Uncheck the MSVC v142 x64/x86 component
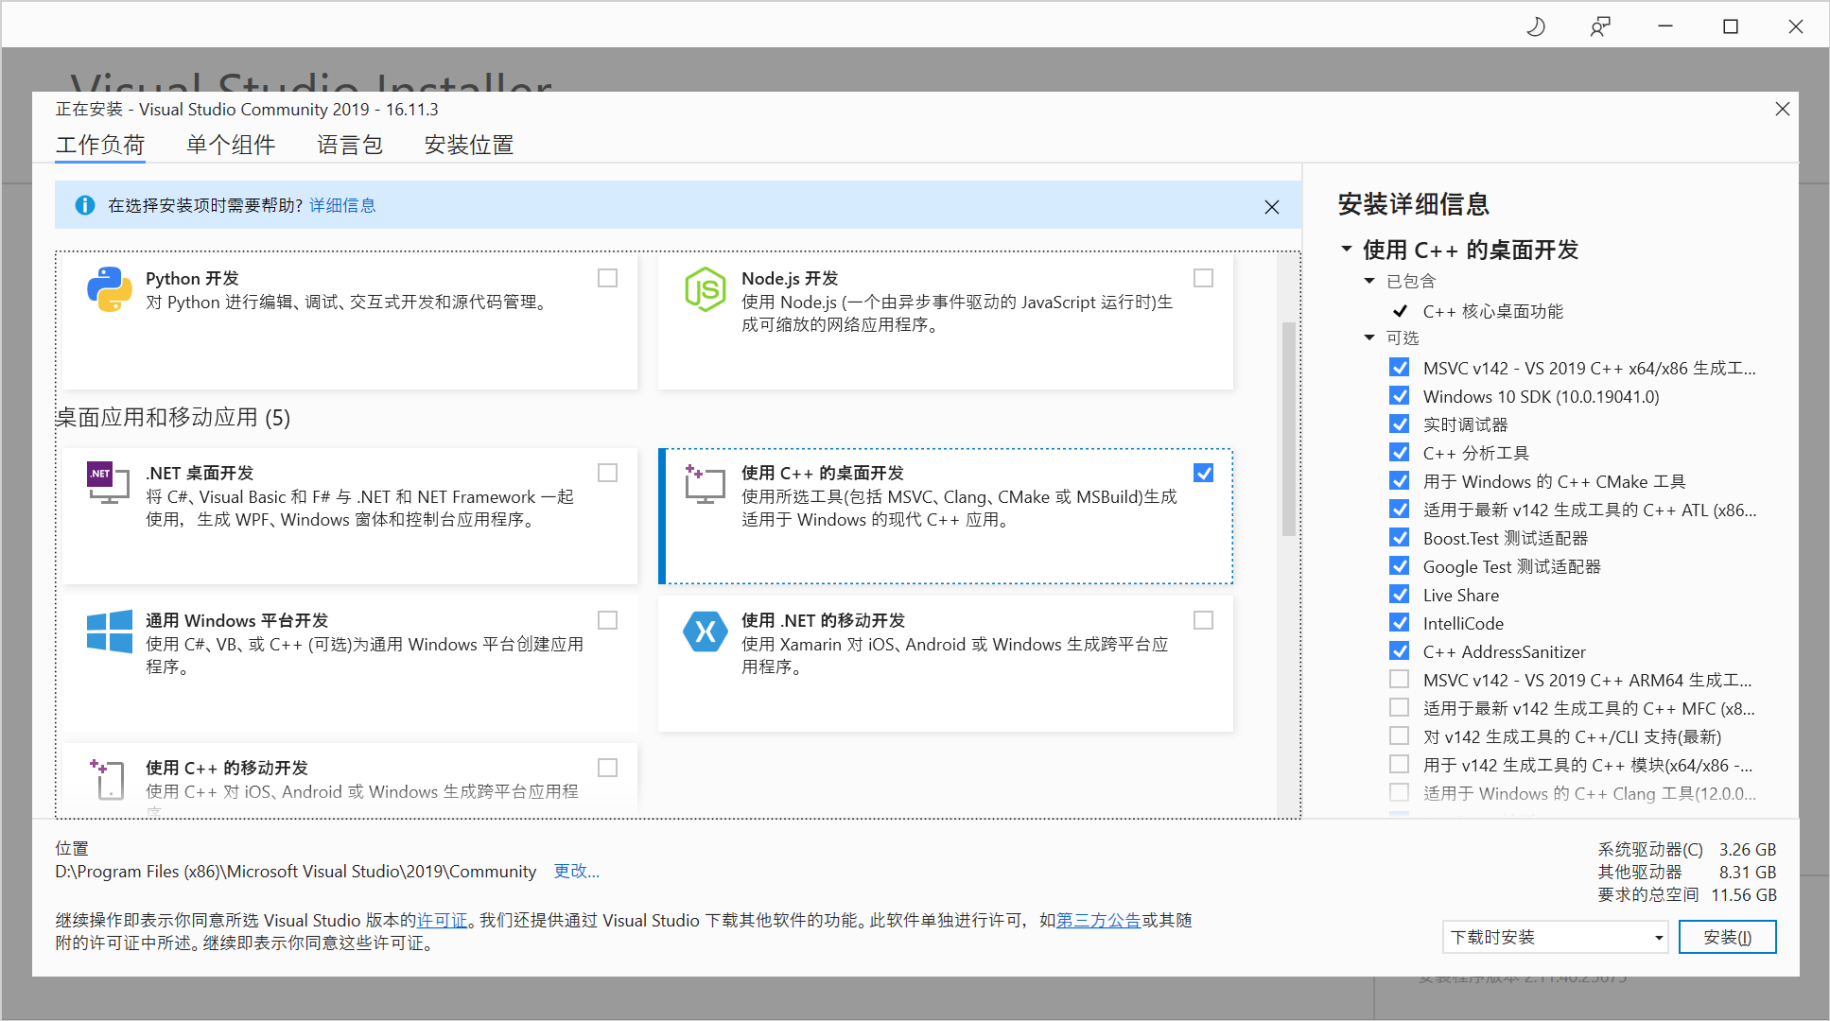The image size is (1830, 1021). 1399,367
